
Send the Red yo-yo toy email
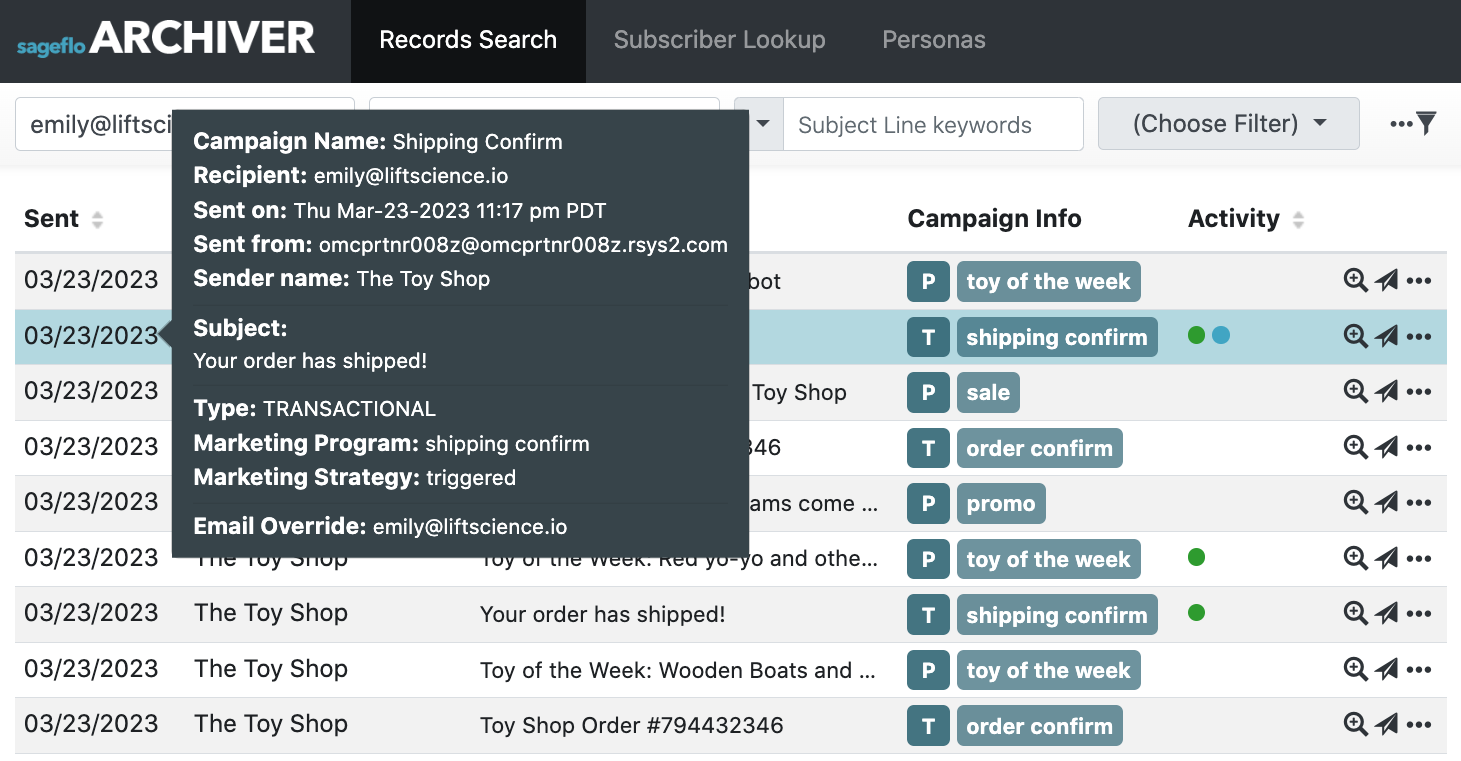coord(1386,558)
